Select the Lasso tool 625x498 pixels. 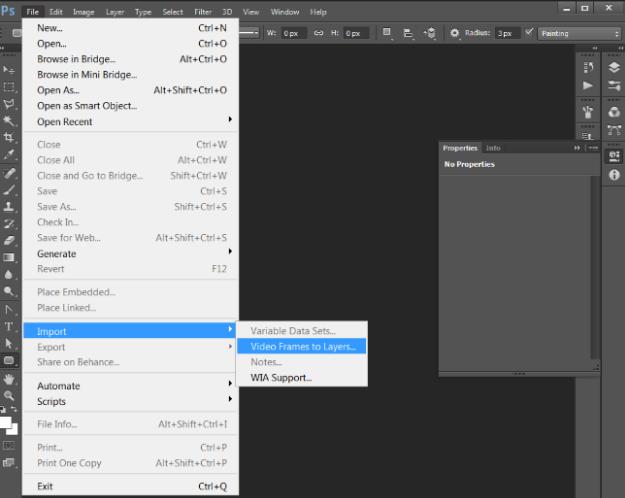8,104
